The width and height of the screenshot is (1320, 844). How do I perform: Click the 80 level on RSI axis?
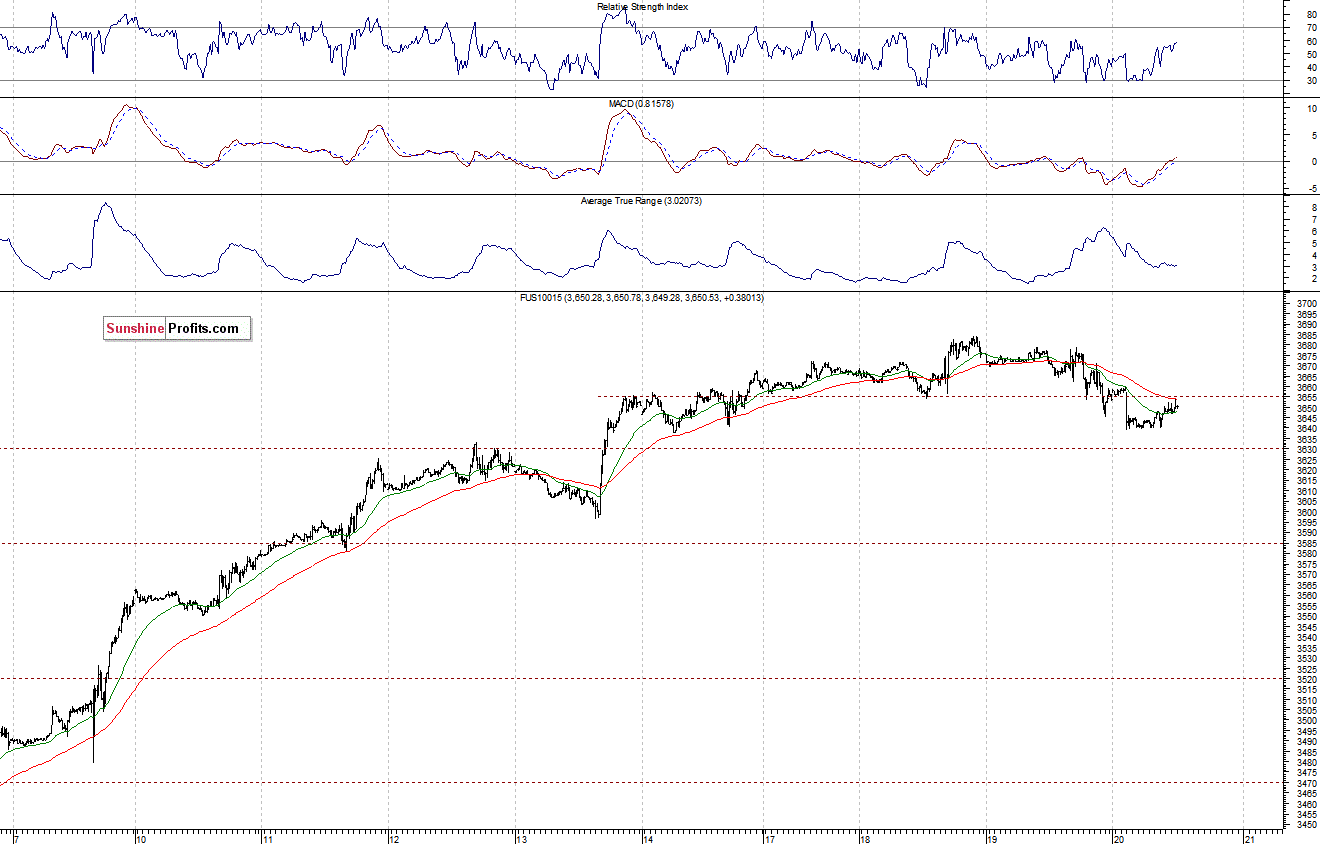1310,15
